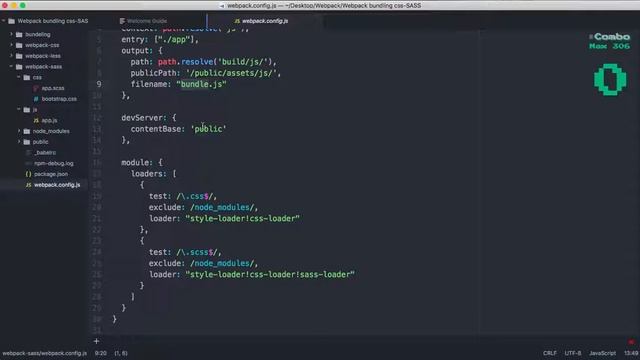Click the red indicator icon above status bar
Image resolution: width=640 pixels, height=360 pixels.
click(631, 342)
